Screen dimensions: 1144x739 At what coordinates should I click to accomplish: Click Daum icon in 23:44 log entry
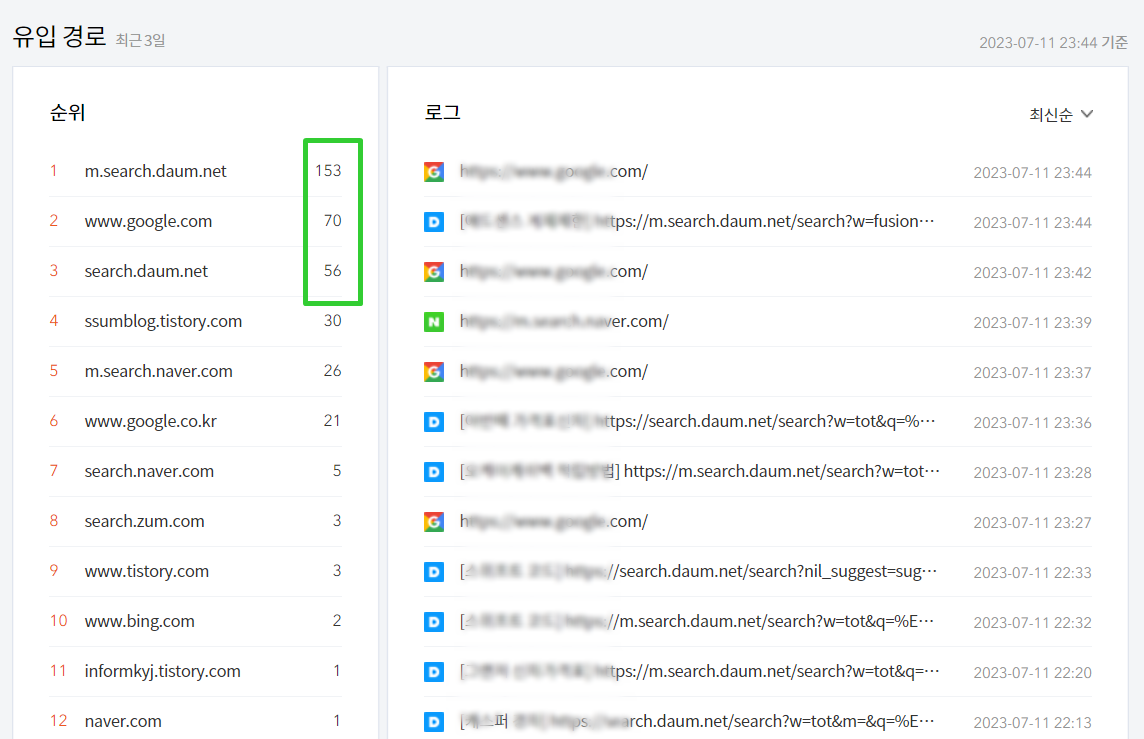click(434, 222)
